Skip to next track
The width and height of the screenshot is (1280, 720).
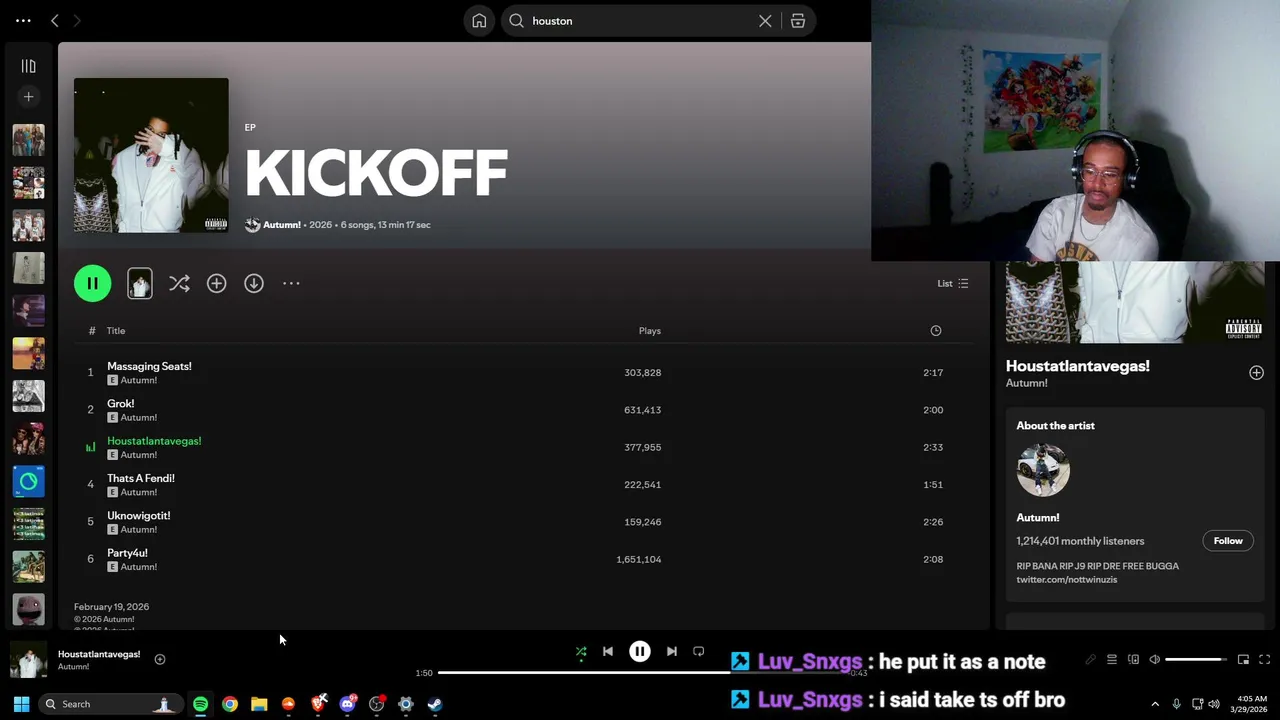coord(672,651)
